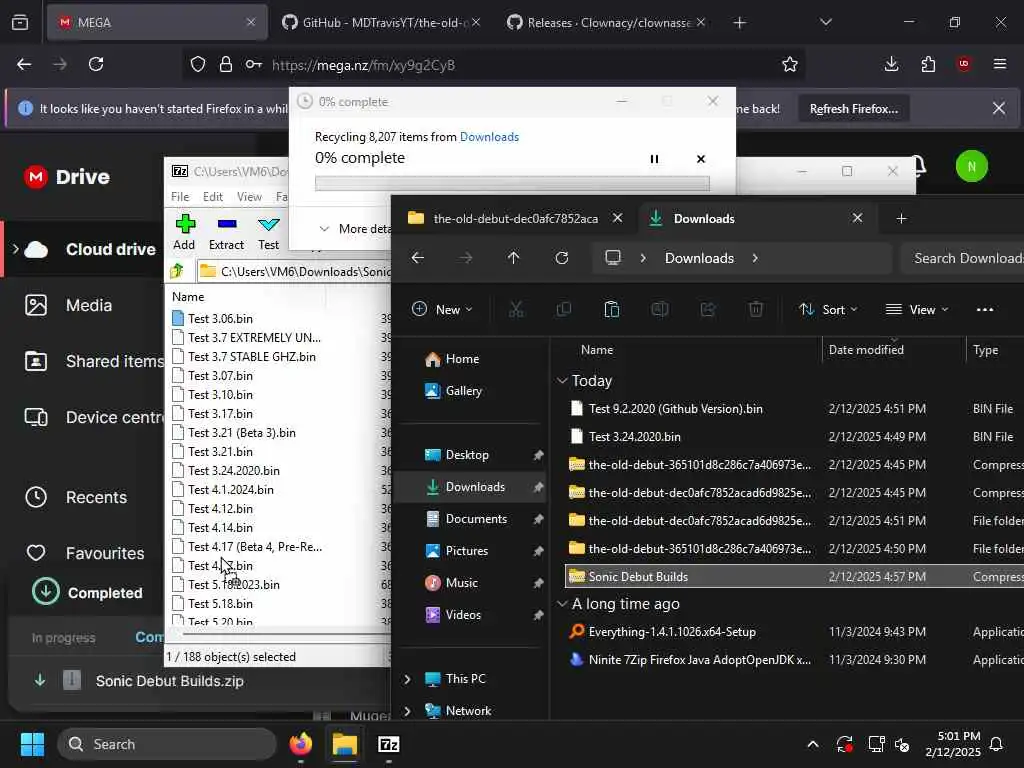Open Downloads link in recycle dialog
The height and width of the screenshot is (768, 1024).
coord(489,136)
